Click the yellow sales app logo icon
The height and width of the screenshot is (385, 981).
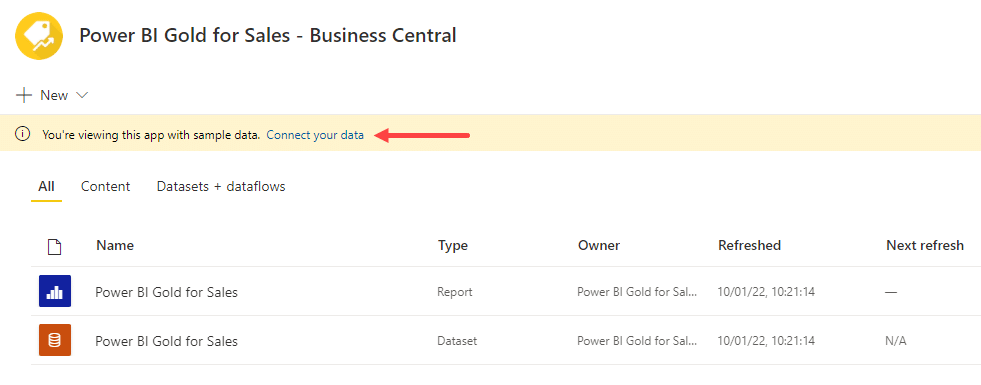(x=39, y=36)
